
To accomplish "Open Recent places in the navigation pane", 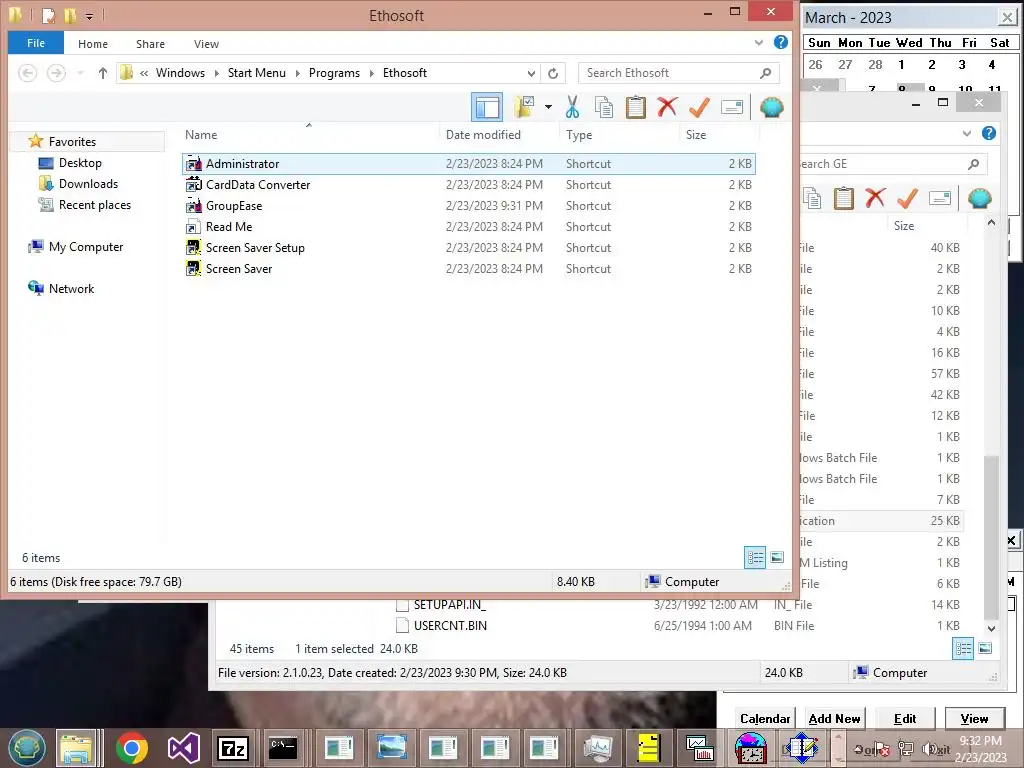I will coord(95,204).
